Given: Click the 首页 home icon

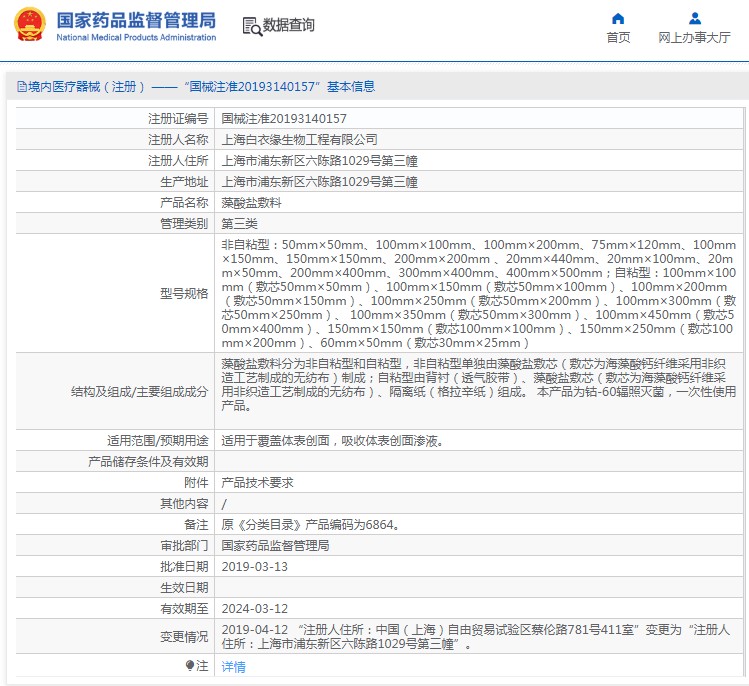Looking at the screenshot, I should pos(618,19).
